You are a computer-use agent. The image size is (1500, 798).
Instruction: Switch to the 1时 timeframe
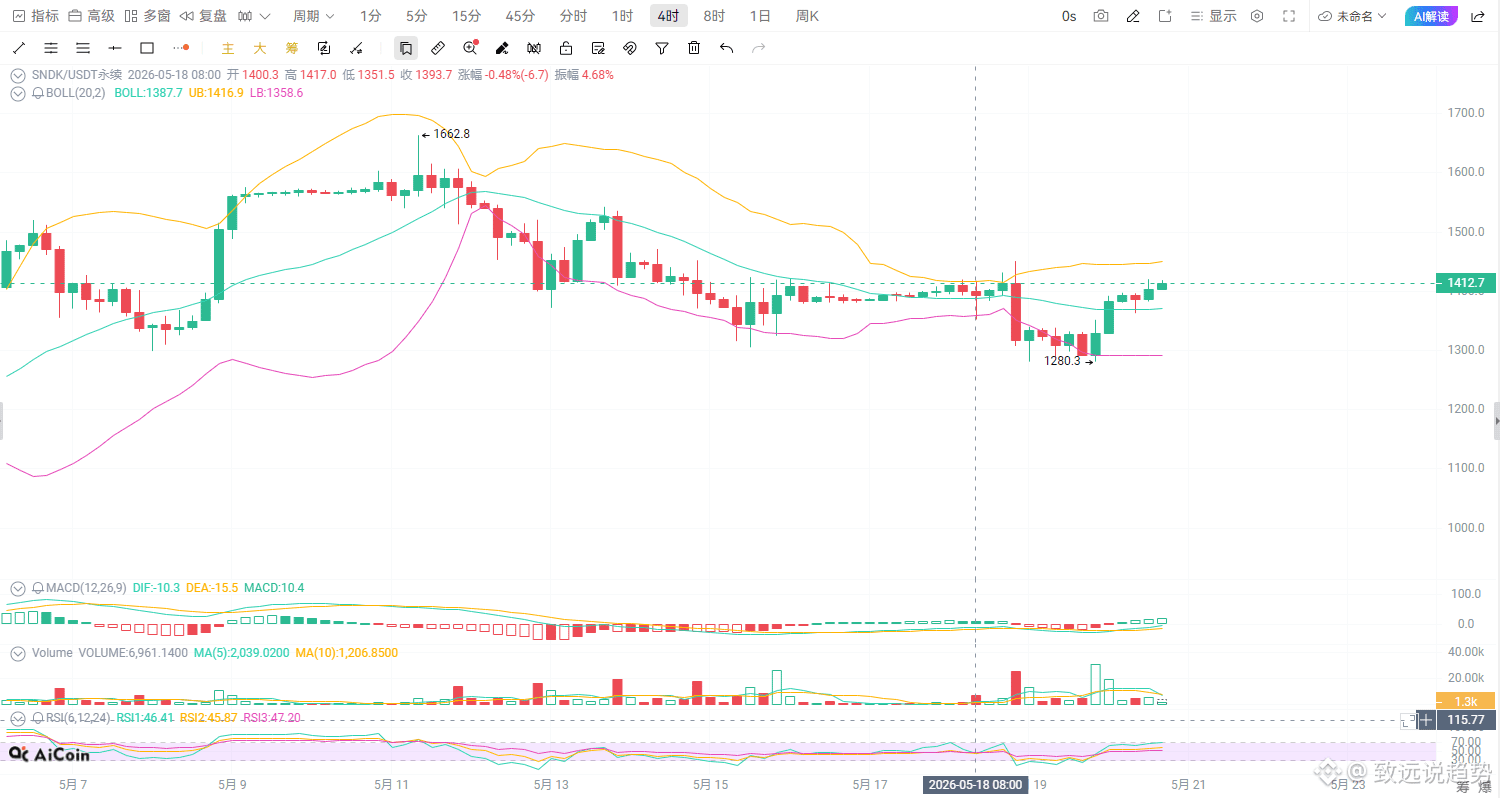(622, 16)
